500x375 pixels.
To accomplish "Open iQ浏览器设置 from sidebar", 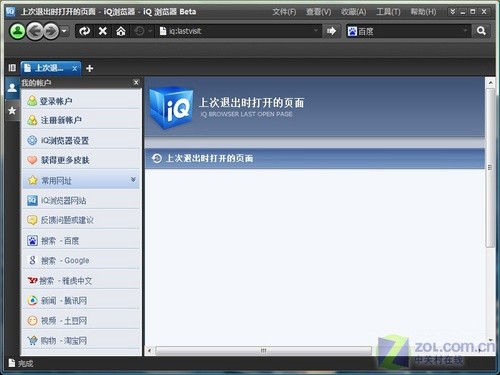I will click(x=81, y=140).
